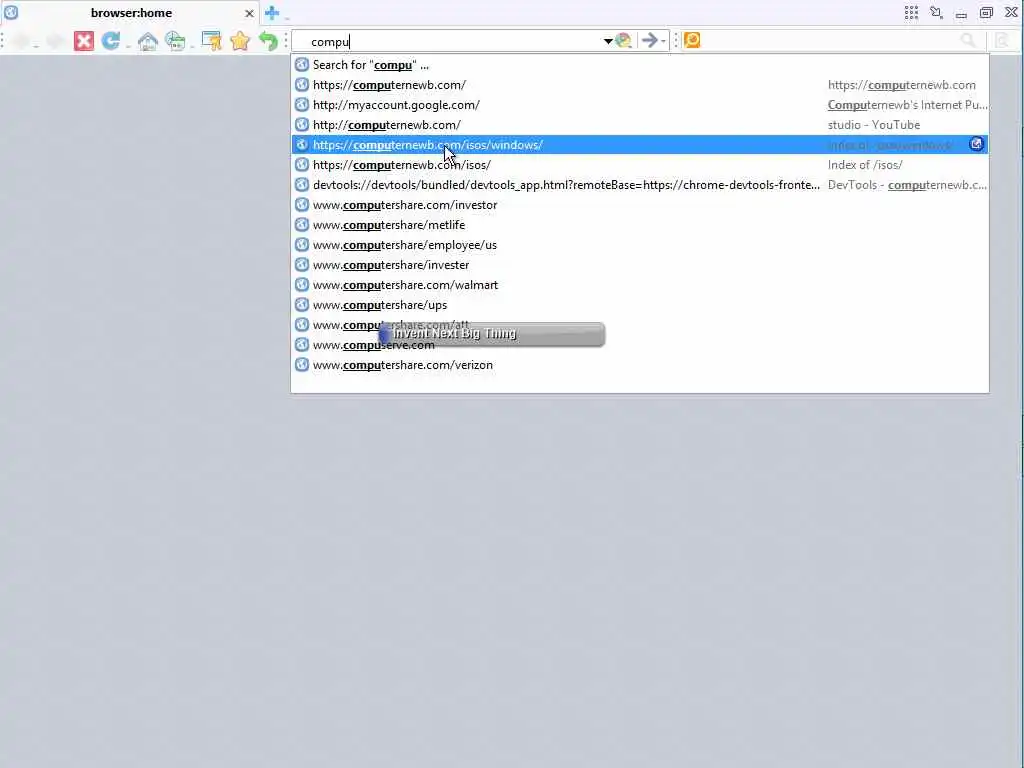Select www.computershare/invester suggestion
The image size is (1024, 768).
[640, 264]
